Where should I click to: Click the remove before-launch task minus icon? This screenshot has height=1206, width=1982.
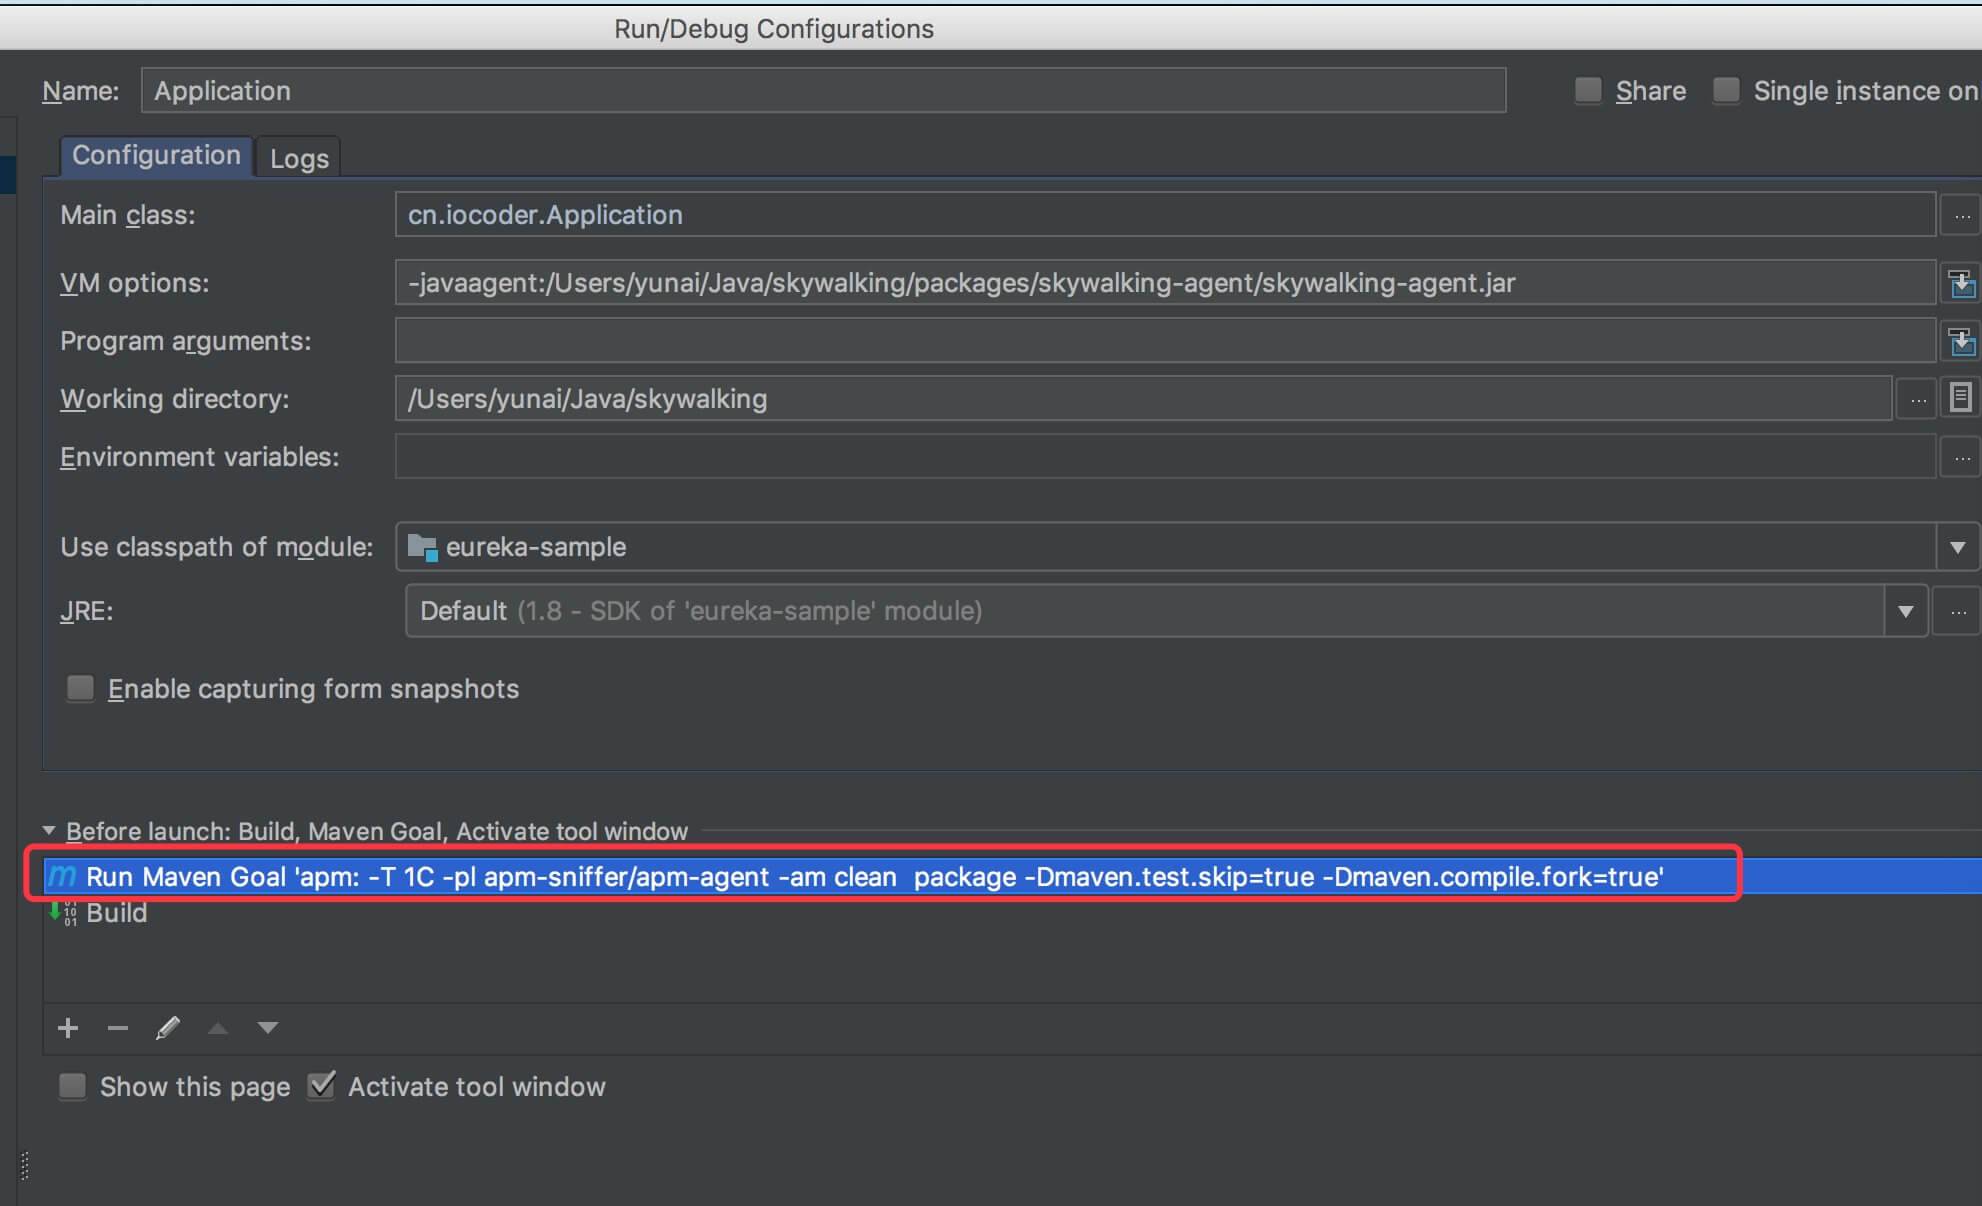[117, 1028]
